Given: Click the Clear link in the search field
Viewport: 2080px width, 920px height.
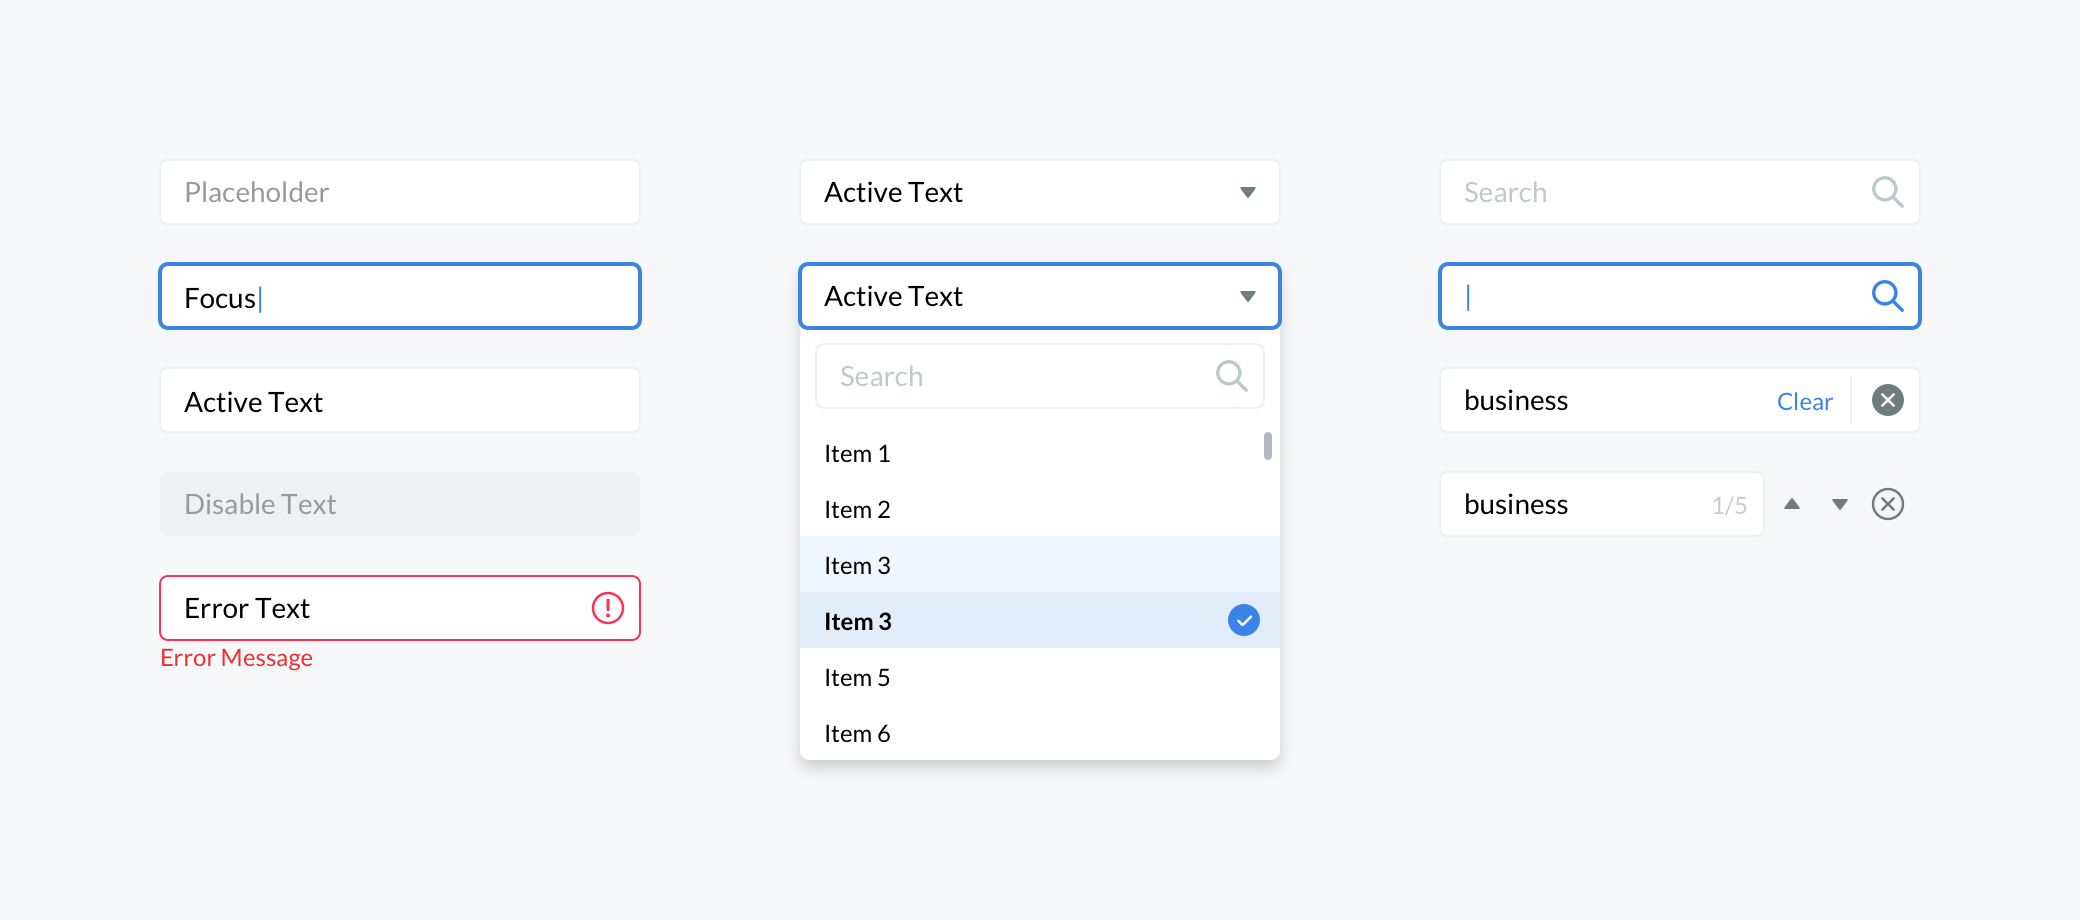Looking at the screenshot, I should pos(1804,401).
